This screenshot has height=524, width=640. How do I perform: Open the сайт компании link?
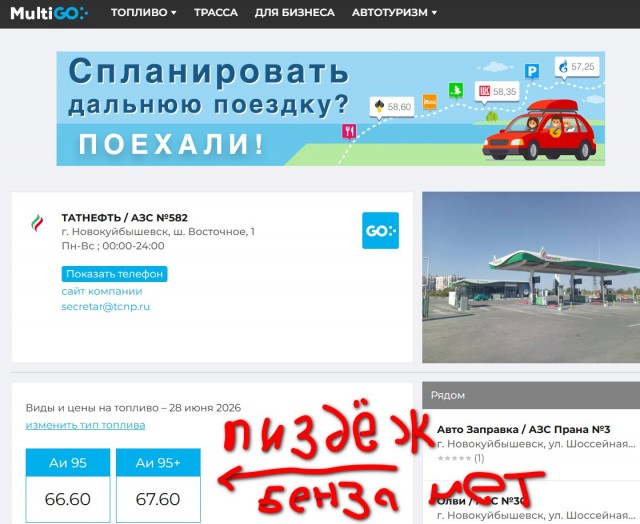(102, 291)
